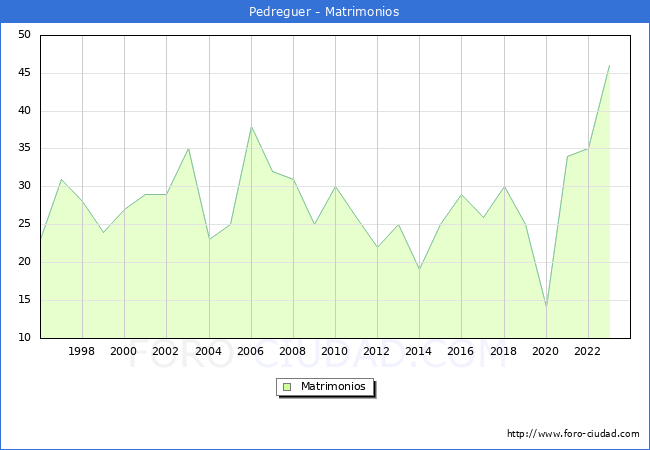The image size is (650, 450).
Task: Select the 2022 x-axis label
Action: (587, 351)
